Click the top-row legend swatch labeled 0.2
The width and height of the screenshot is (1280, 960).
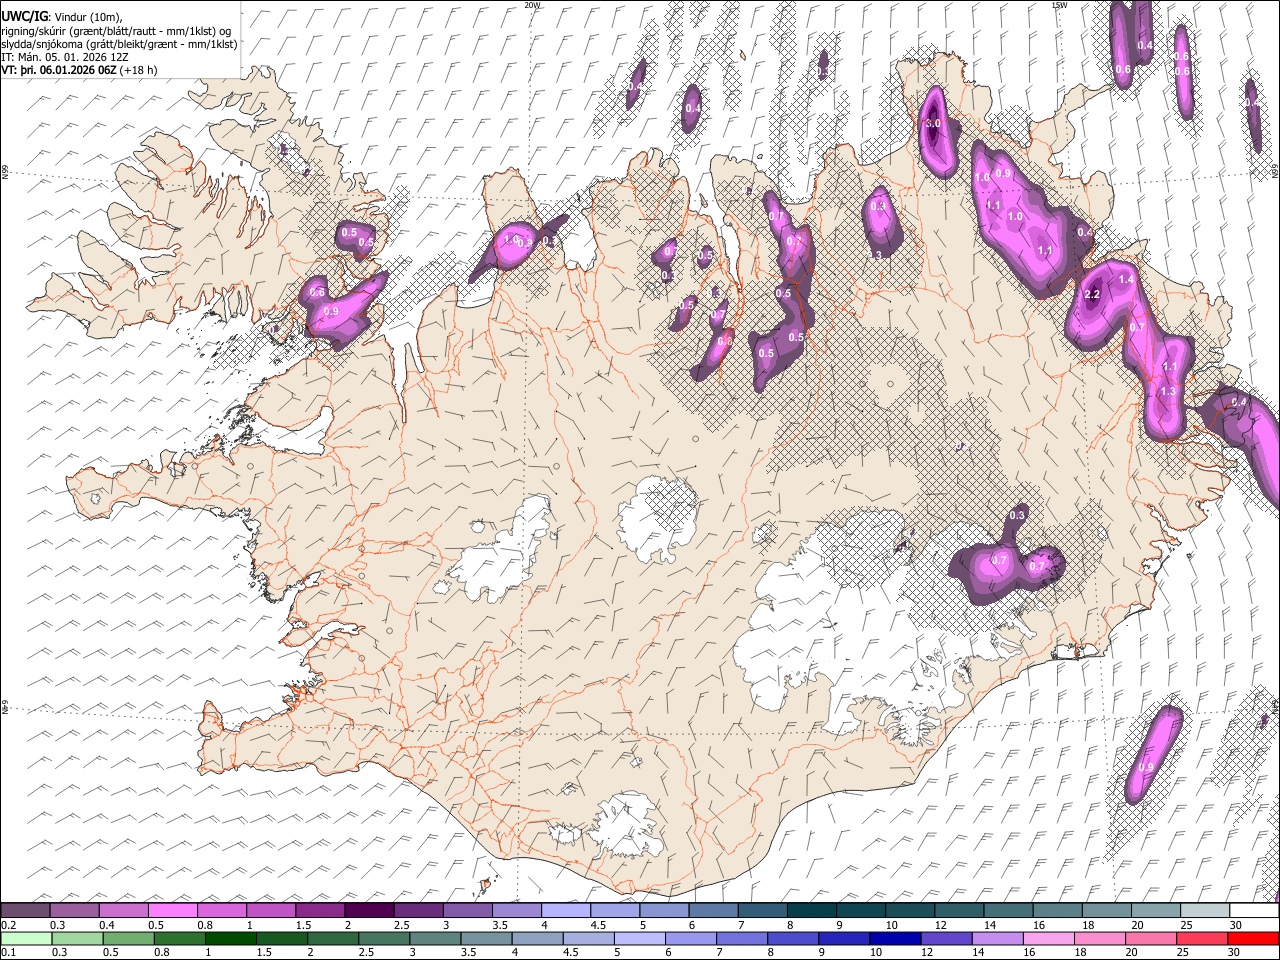(x=25, y=910)
